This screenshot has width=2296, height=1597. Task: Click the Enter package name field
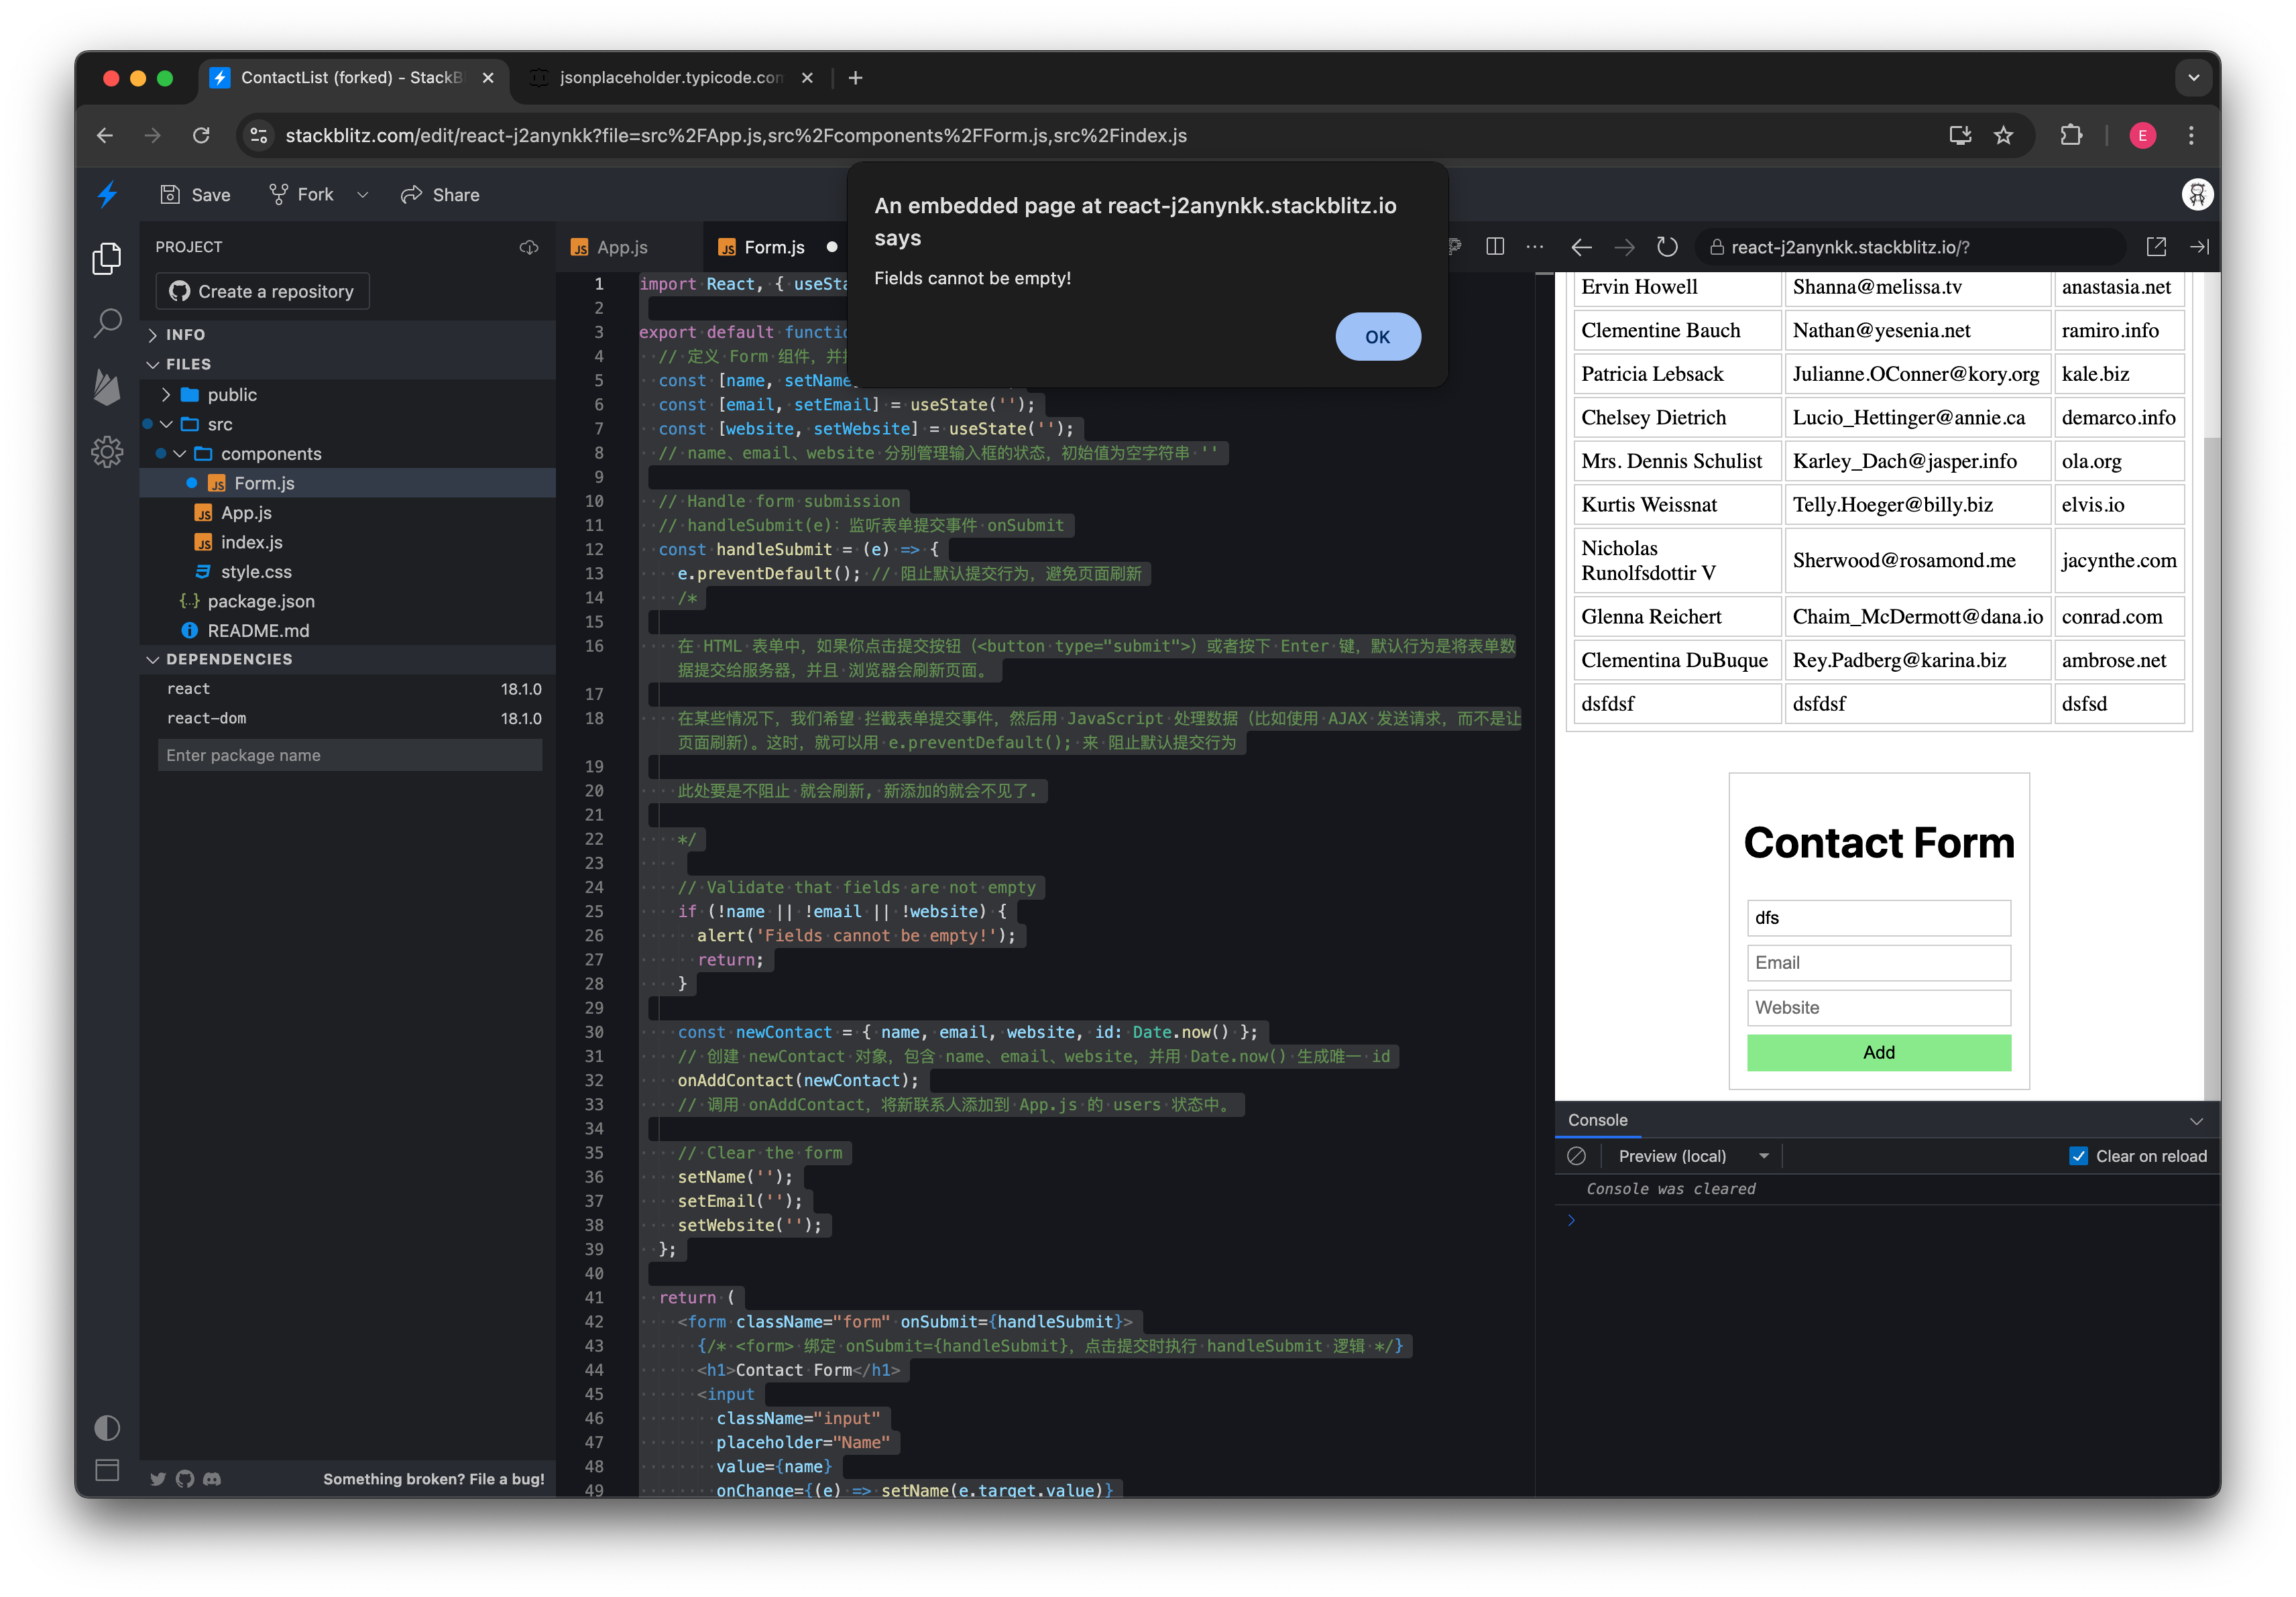tap(349, 755)
